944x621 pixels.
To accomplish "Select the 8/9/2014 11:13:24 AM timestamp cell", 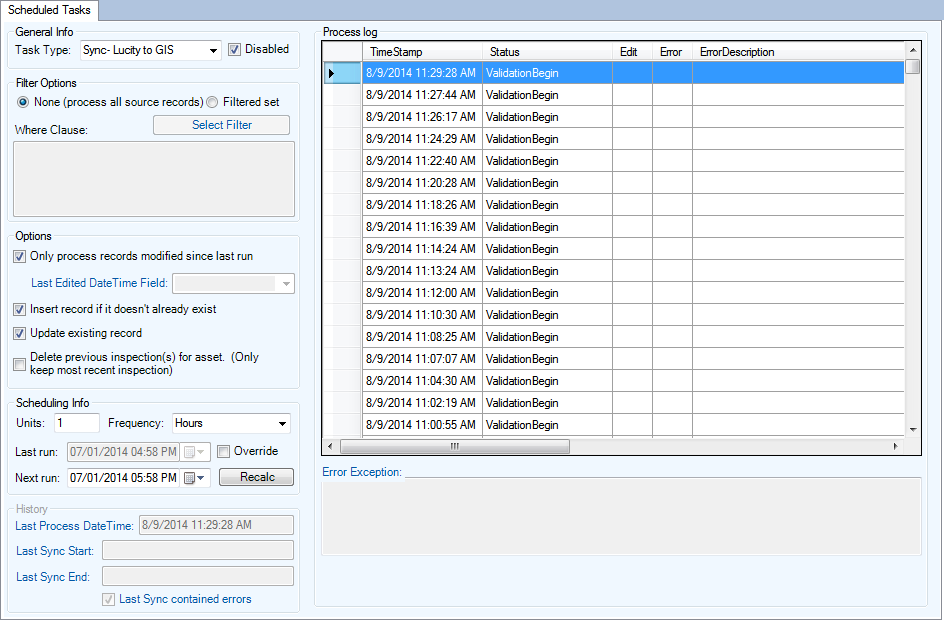I will pyautogui.click(x=422, y=271).
